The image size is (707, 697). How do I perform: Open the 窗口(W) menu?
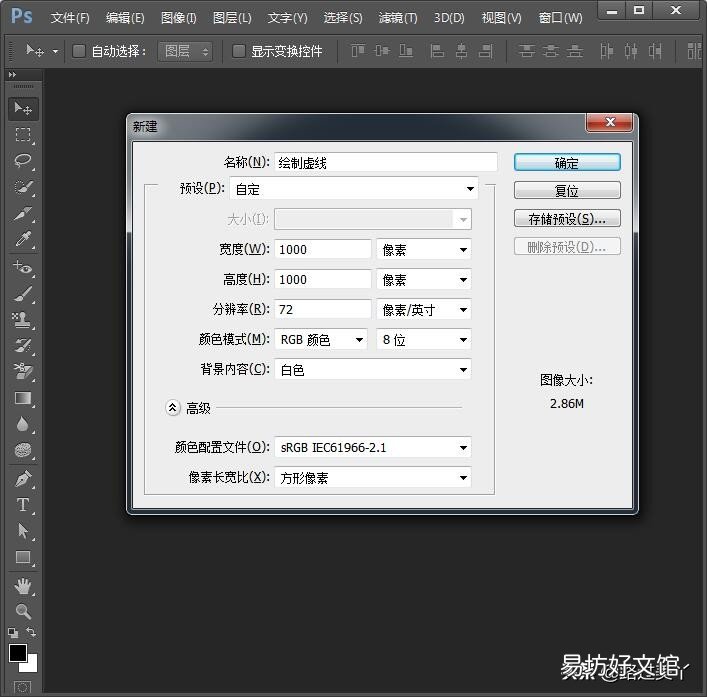pyautogui.click(x=560, y=18)
